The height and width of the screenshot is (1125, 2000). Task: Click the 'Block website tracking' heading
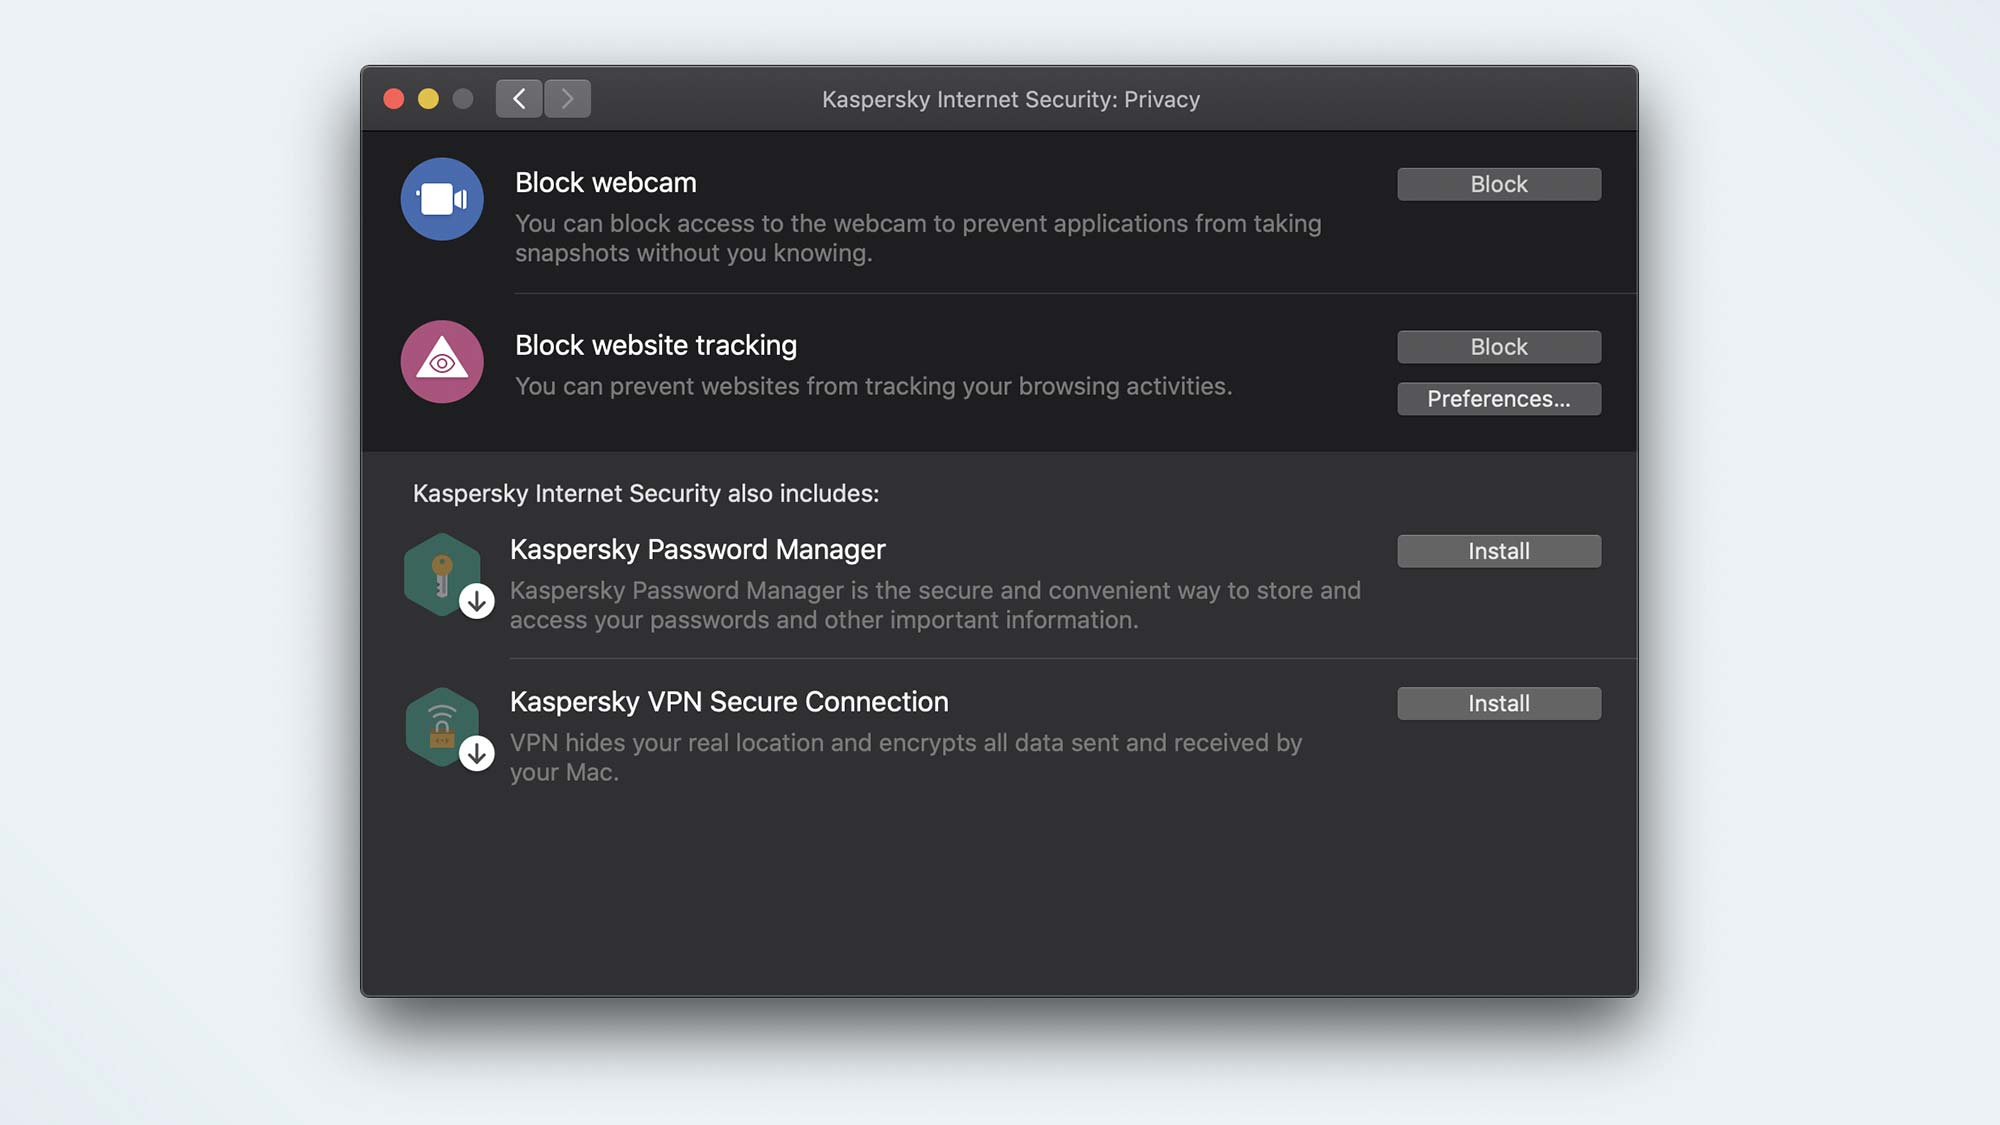(656, 346)
